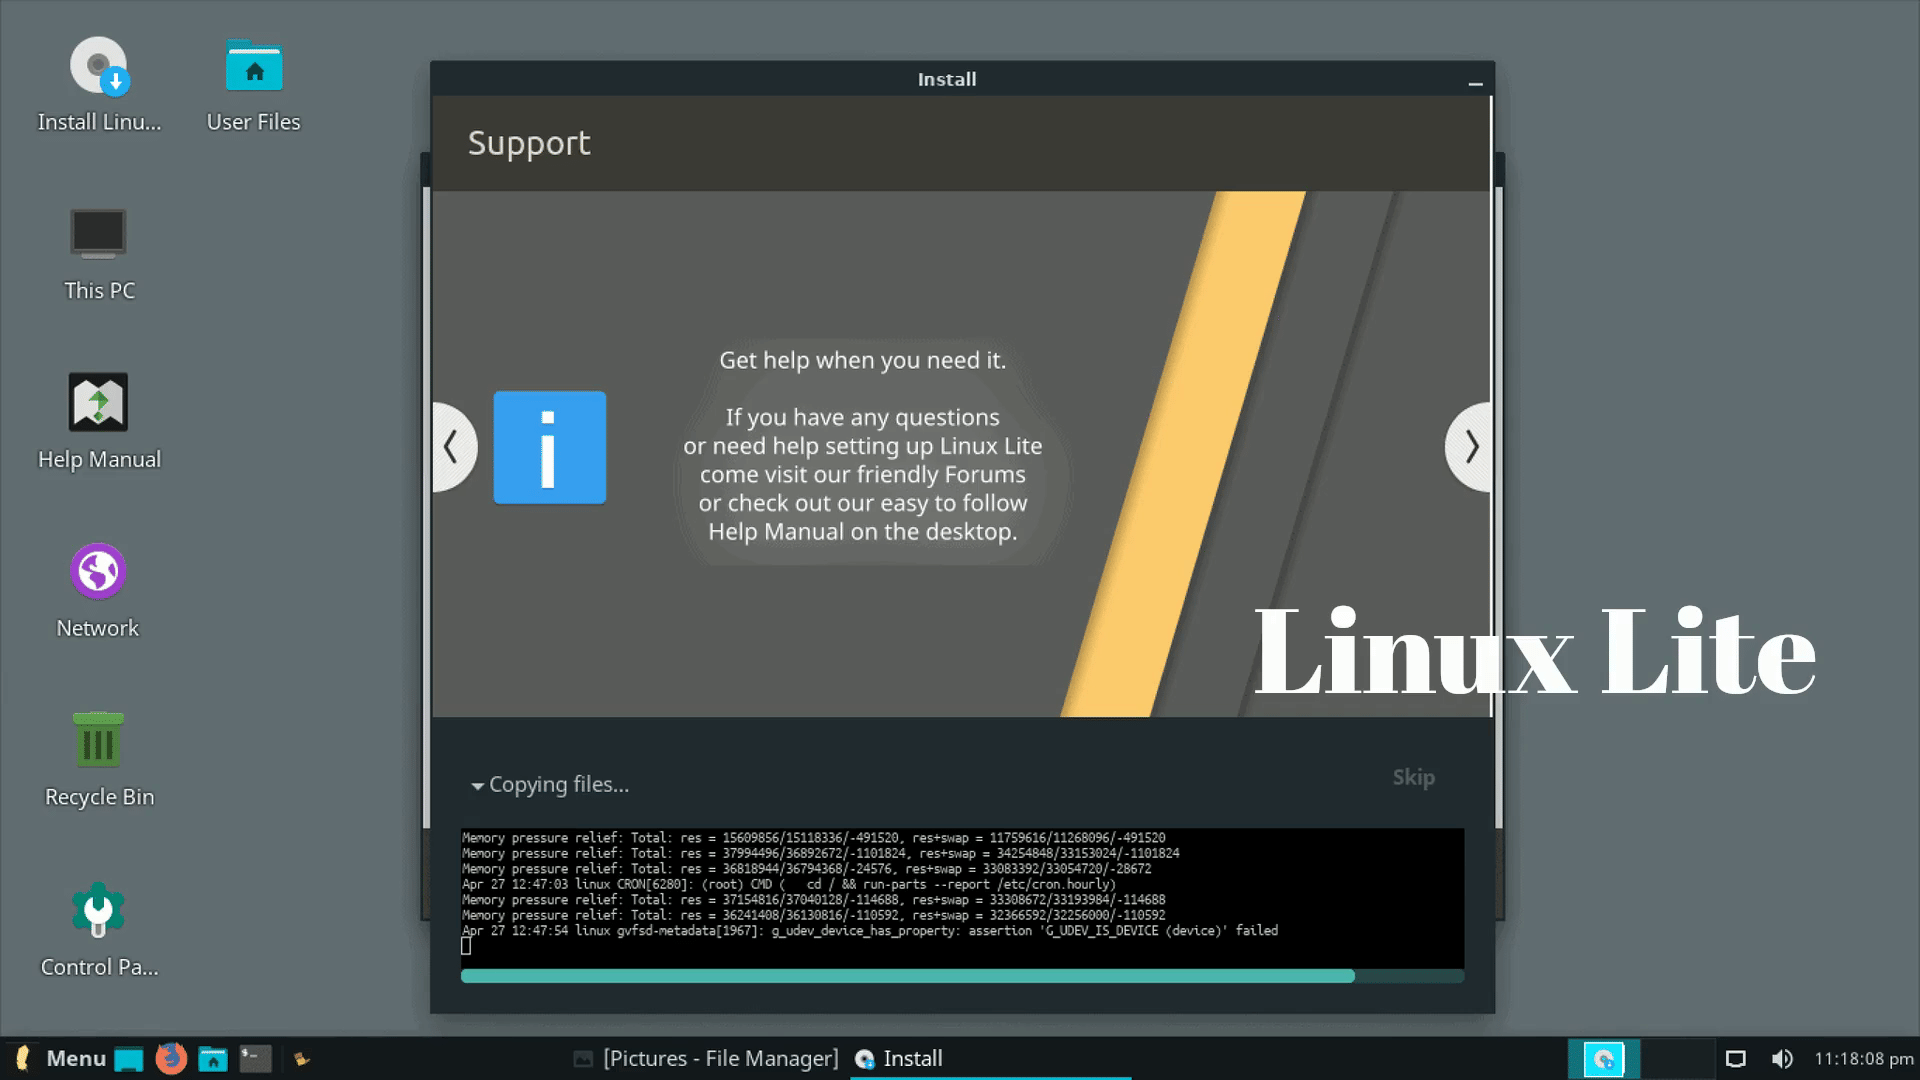The width and height of the screenshot is (1920, 1080).
Task: Launch Firefox from the taskbar
Action: point(171,1058)
